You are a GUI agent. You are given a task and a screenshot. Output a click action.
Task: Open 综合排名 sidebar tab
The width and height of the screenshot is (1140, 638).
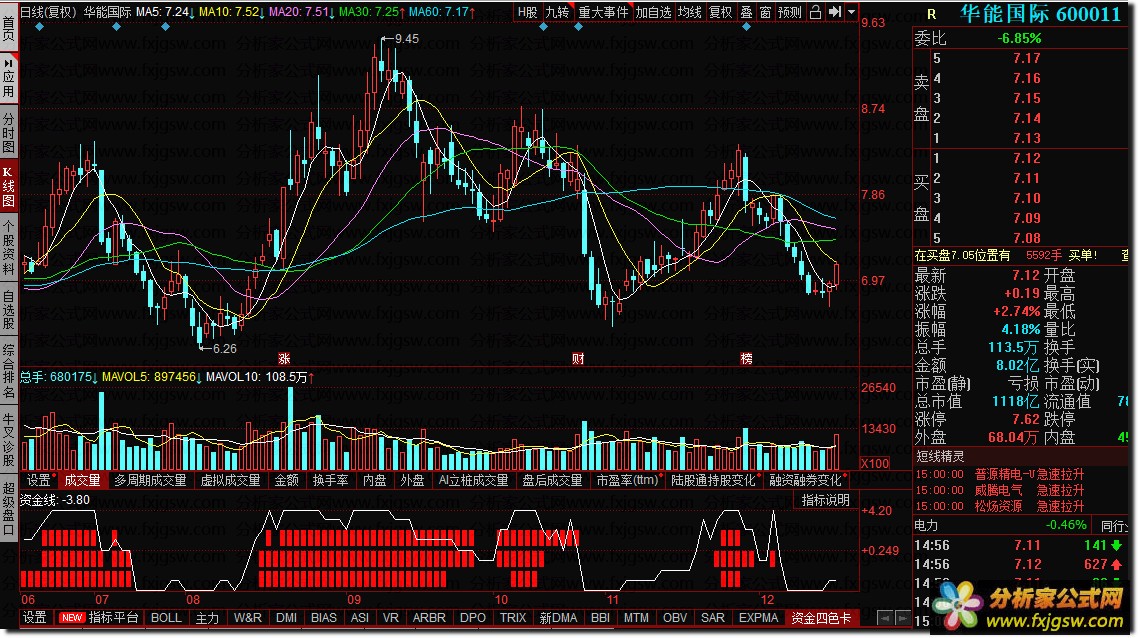coord(9,372)
